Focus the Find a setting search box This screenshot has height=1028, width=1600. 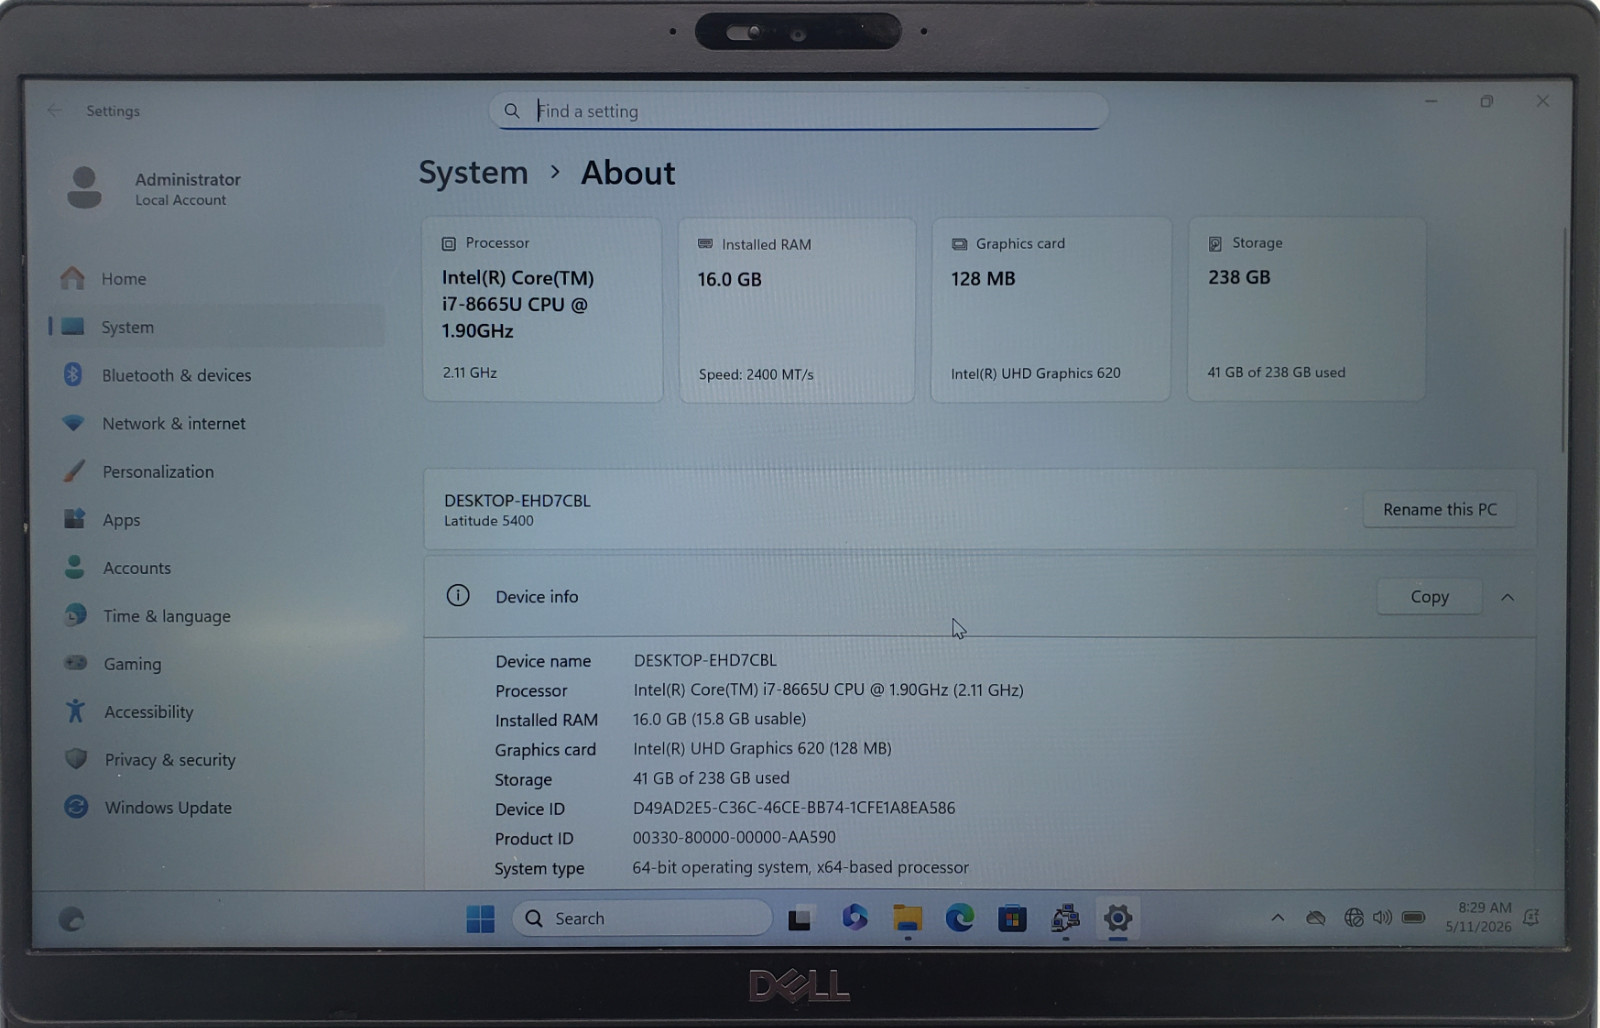coord(798,111)
